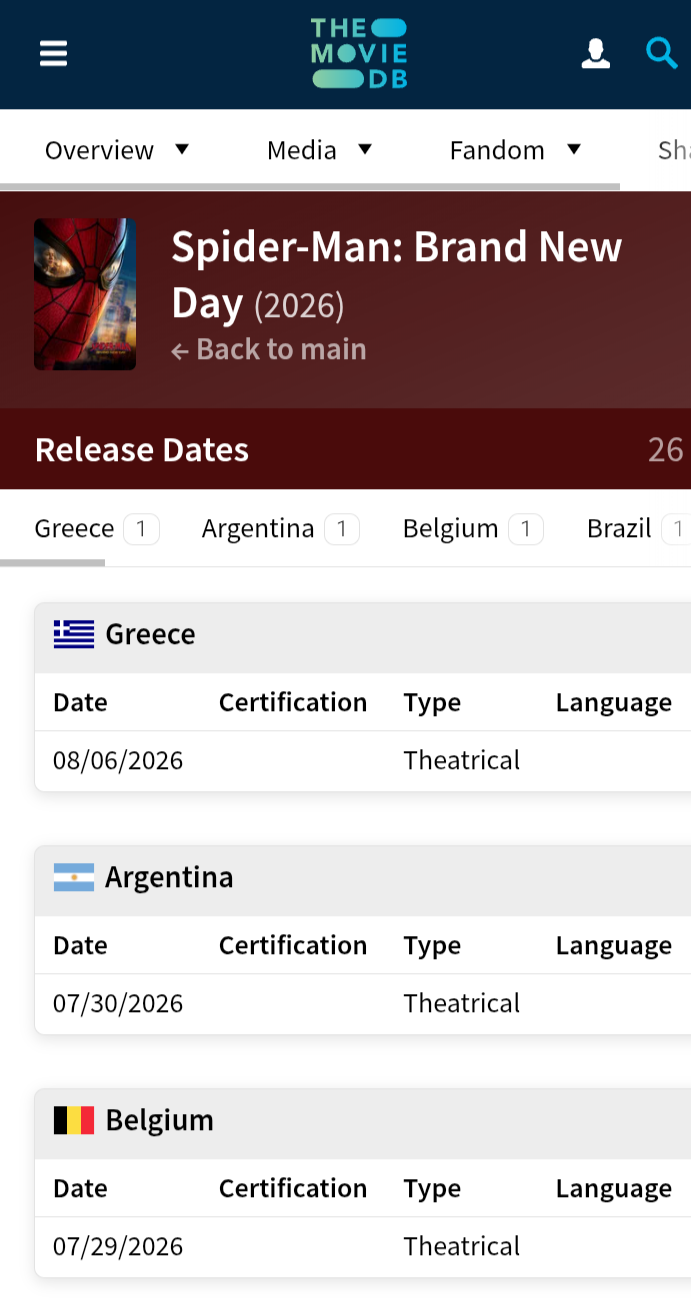The image size is (691, 1301).
Task: Expand the Overview dropdown menu
Action: coord(117,150)
